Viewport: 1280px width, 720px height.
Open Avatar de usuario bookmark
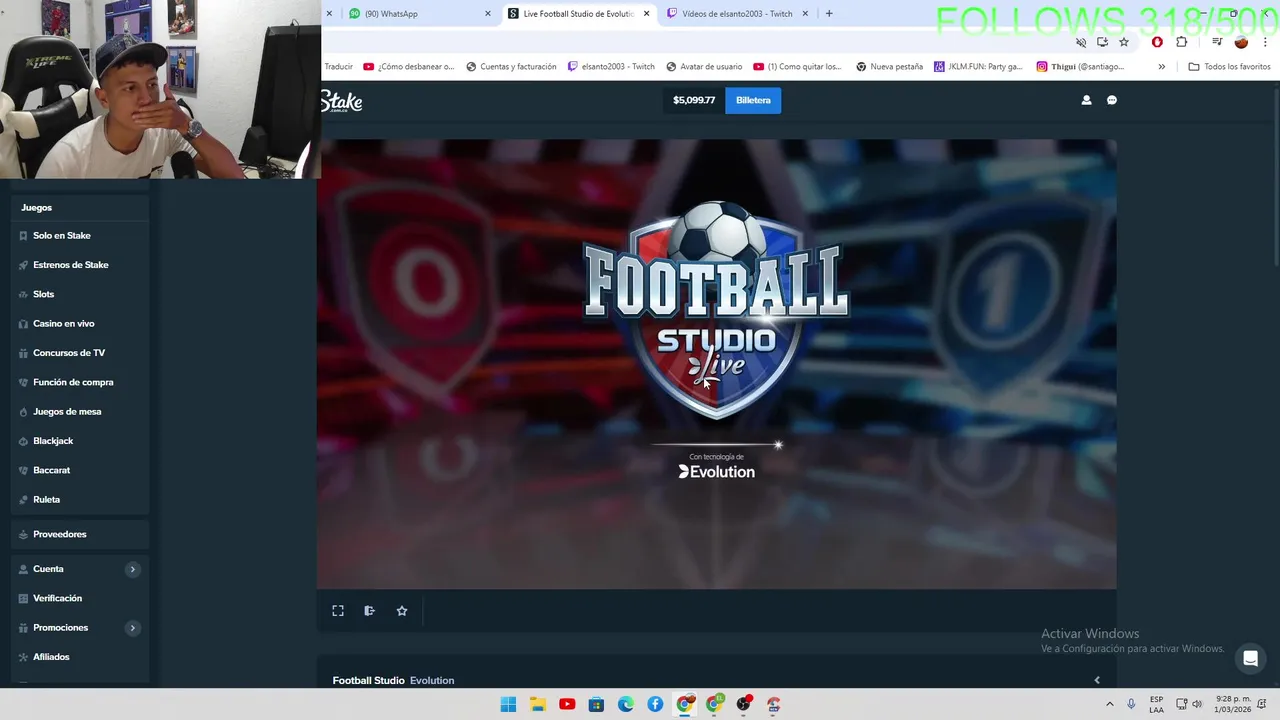click(x=704, y=67)
